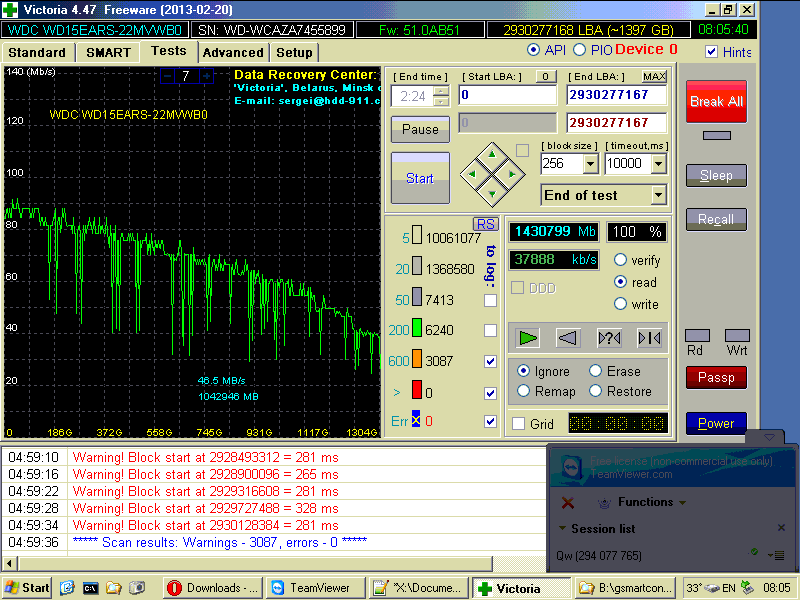800x600 pixels.
Task: Switch to Downloads taskbar window
Action: click(x=213, y=588)
